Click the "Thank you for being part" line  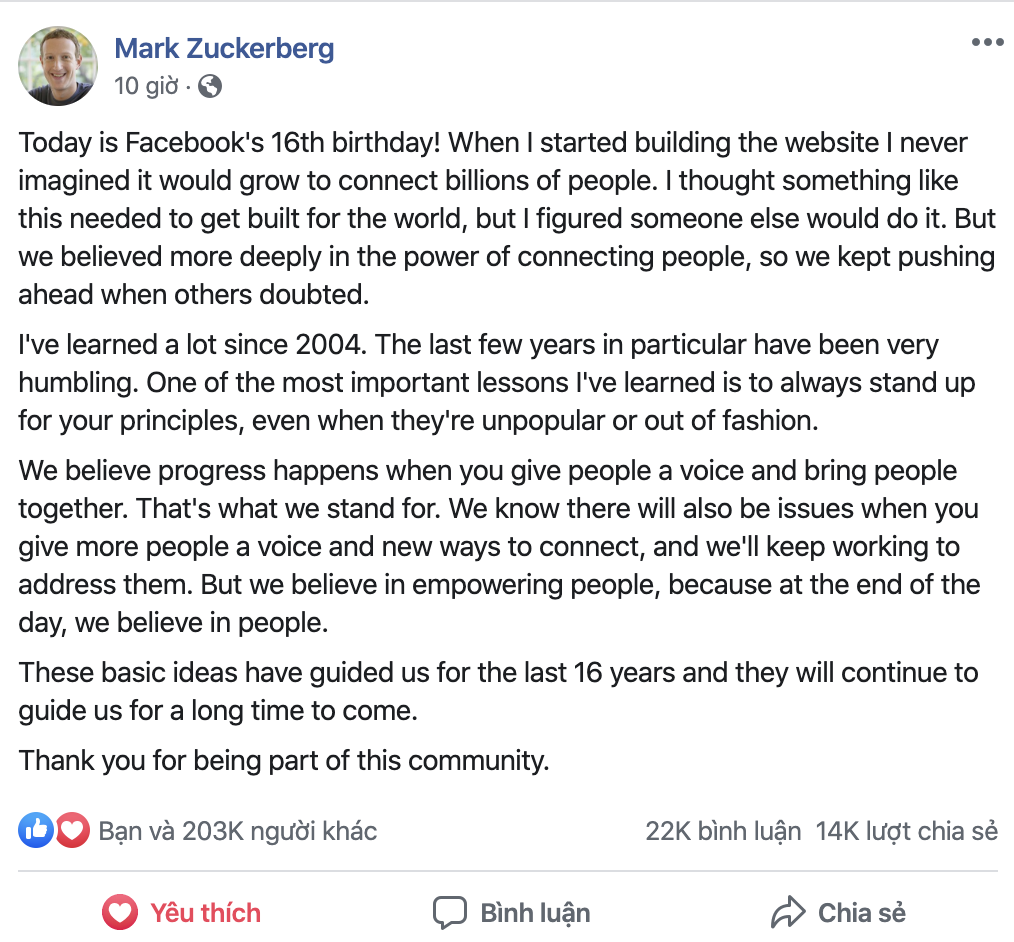284,761
